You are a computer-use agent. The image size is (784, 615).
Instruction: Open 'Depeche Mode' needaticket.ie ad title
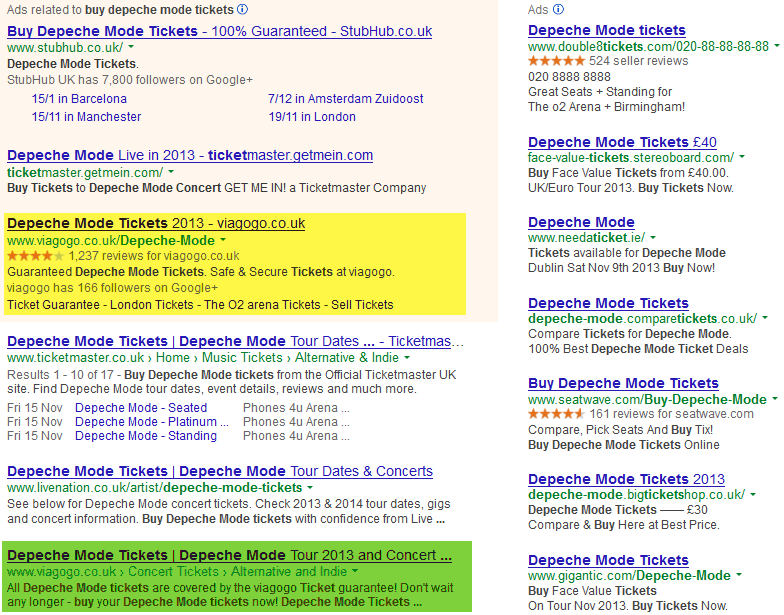tap(581, 222)
